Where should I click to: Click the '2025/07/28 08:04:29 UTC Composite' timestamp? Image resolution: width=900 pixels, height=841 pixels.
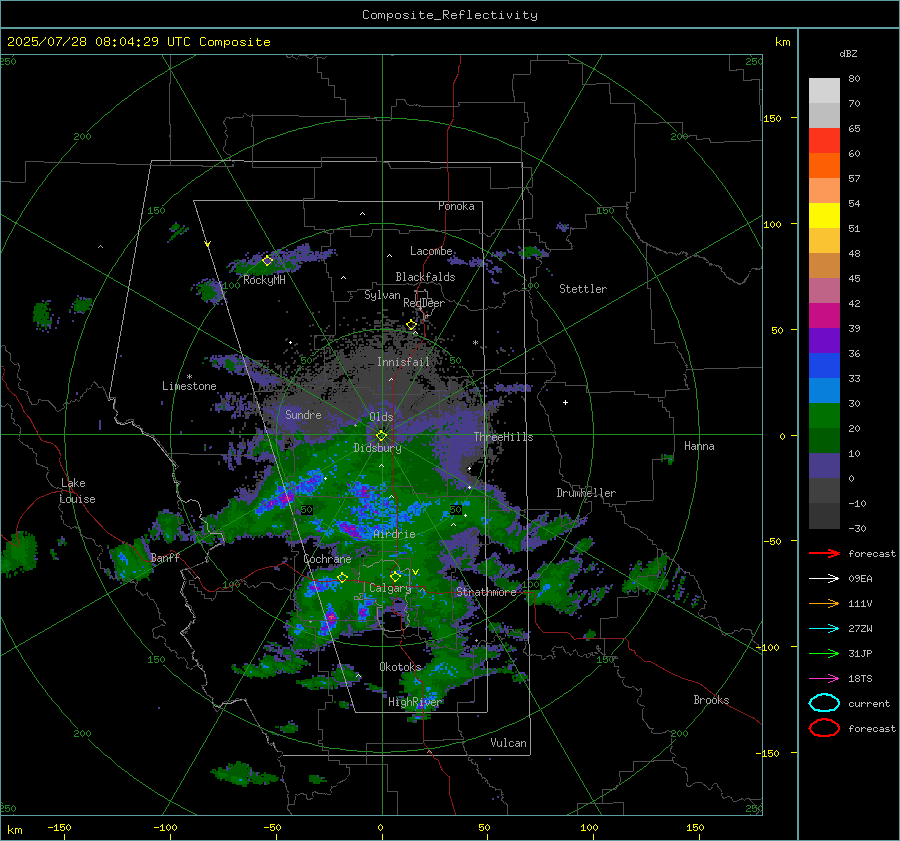coord(138,42)
